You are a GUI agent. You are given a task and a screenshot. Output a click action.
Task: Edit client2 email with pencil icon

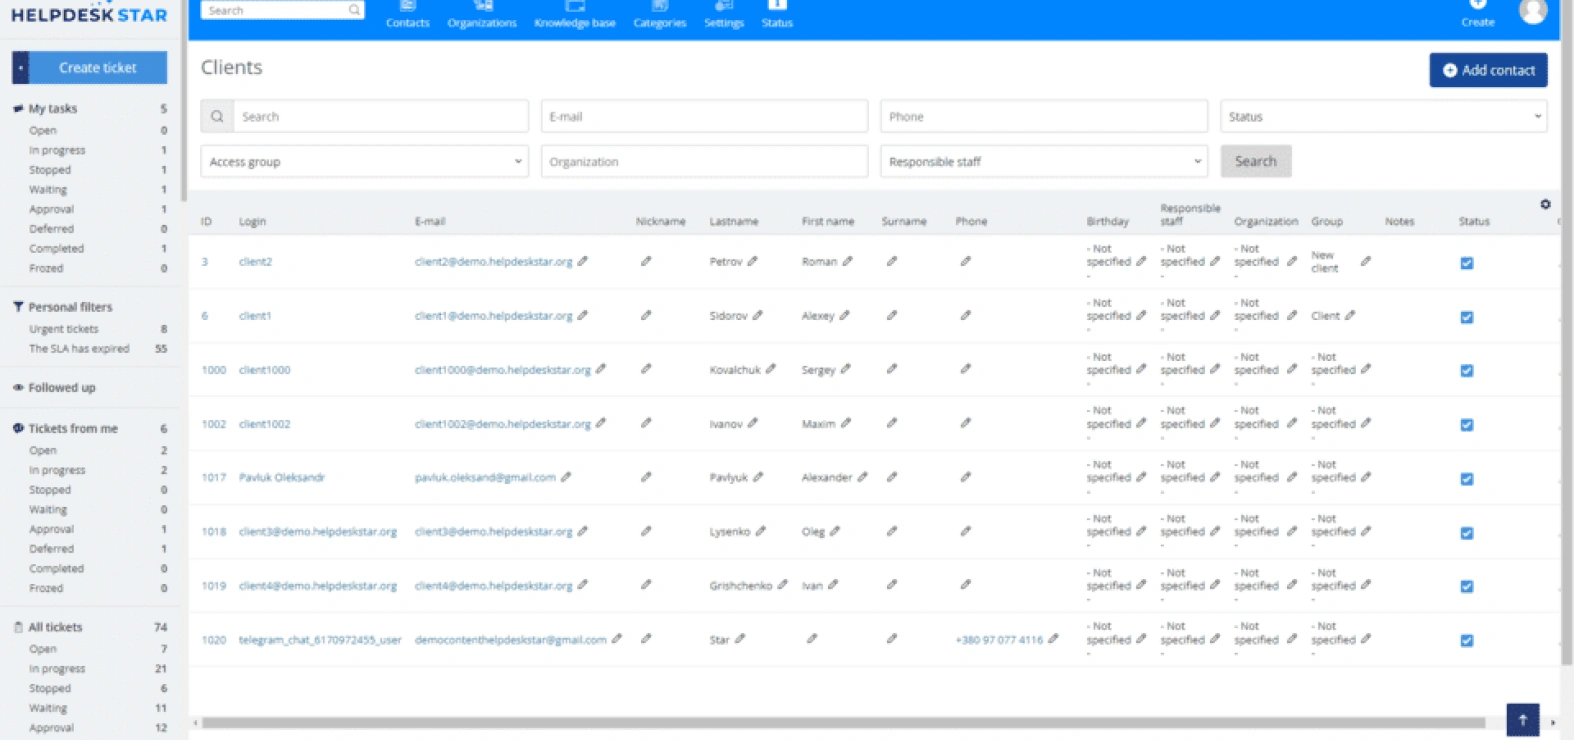pyautogui.click(x=583, y=261)
